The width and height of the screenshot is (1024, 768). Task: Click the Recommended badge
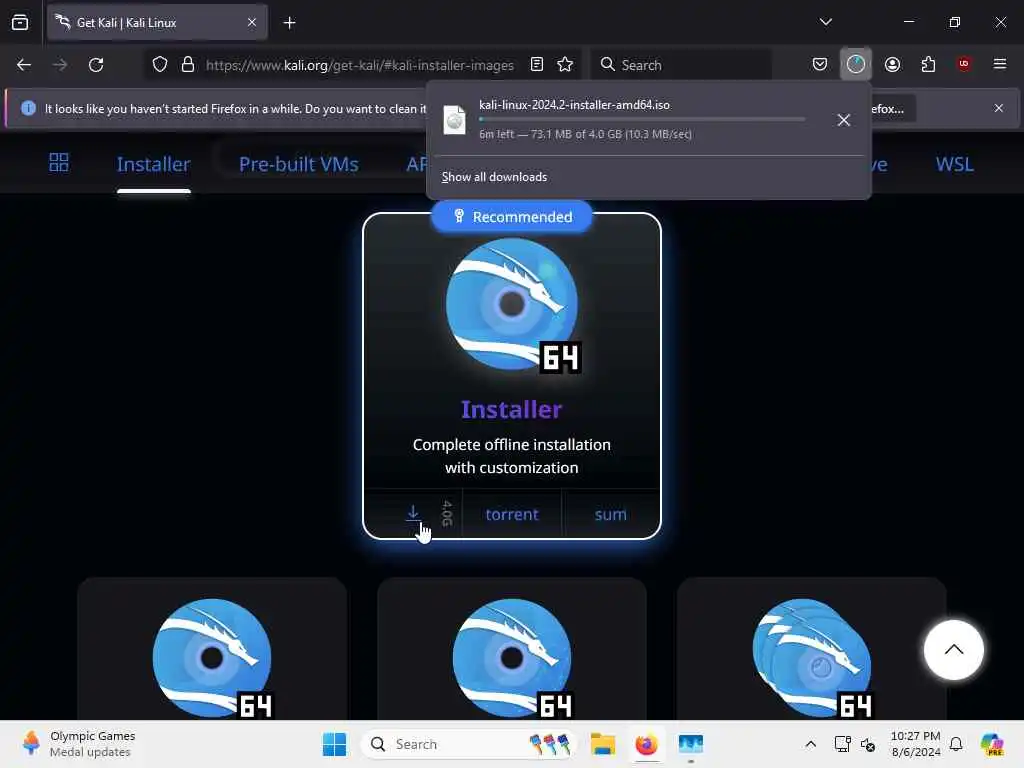point(512,217)
